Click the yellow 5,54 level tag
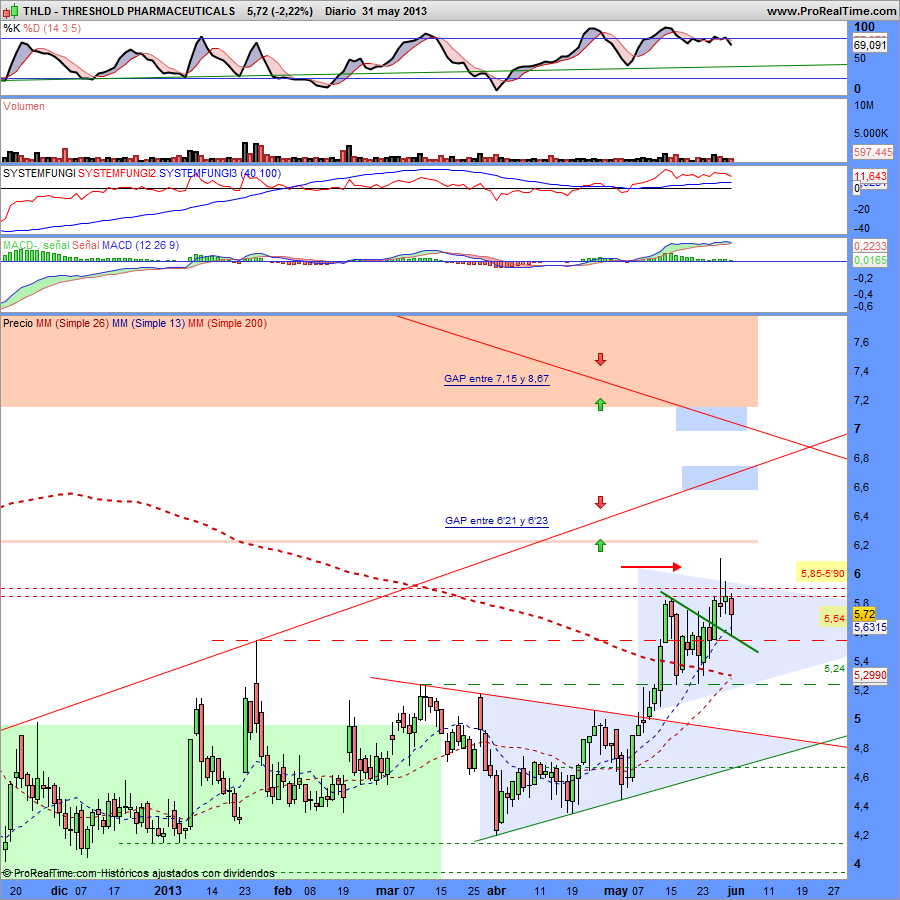Viewport: 900px width, 900px height. pyautogui.click(x=834, y=618)
